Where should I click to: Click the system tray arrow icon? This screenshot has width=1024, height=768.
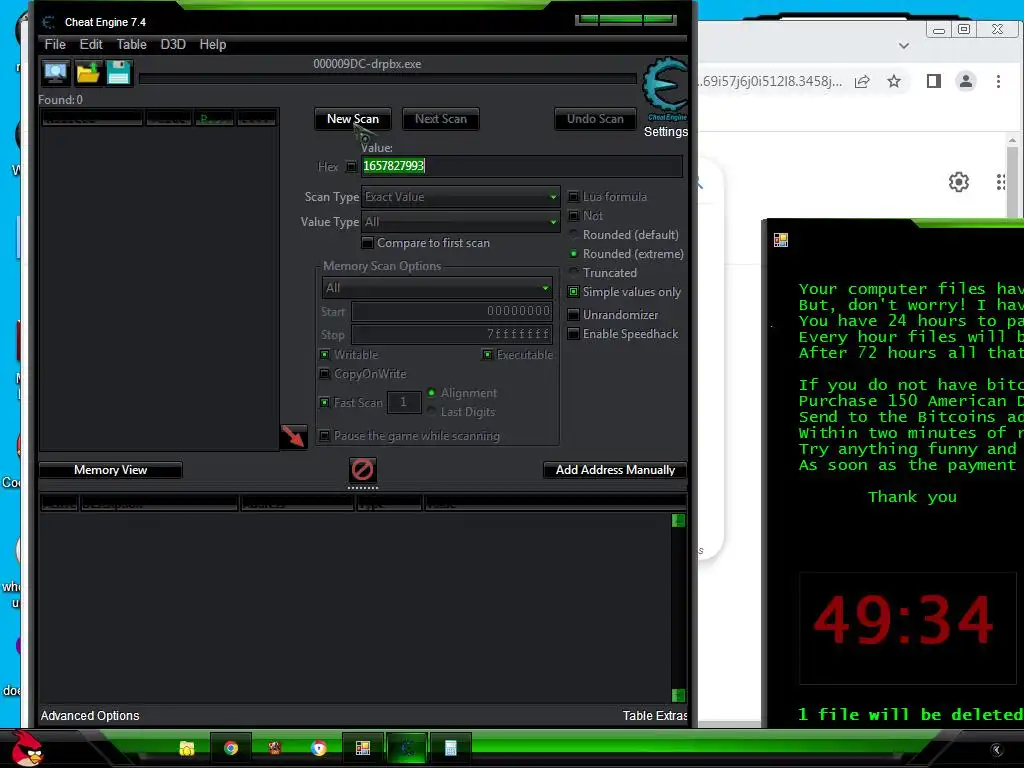(997, 750)
